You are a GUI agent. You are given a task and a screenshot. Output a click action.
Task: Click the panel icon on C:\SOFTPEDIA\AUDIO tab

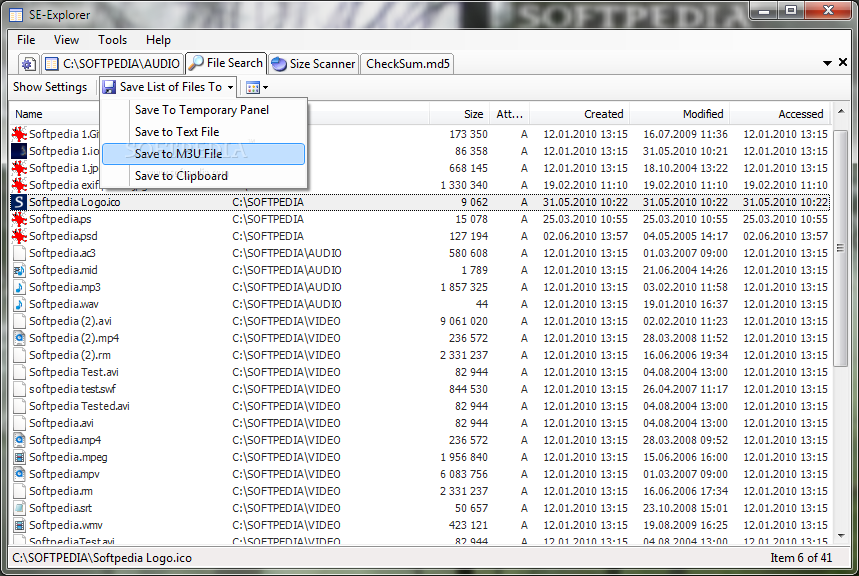tap(51, 64)
